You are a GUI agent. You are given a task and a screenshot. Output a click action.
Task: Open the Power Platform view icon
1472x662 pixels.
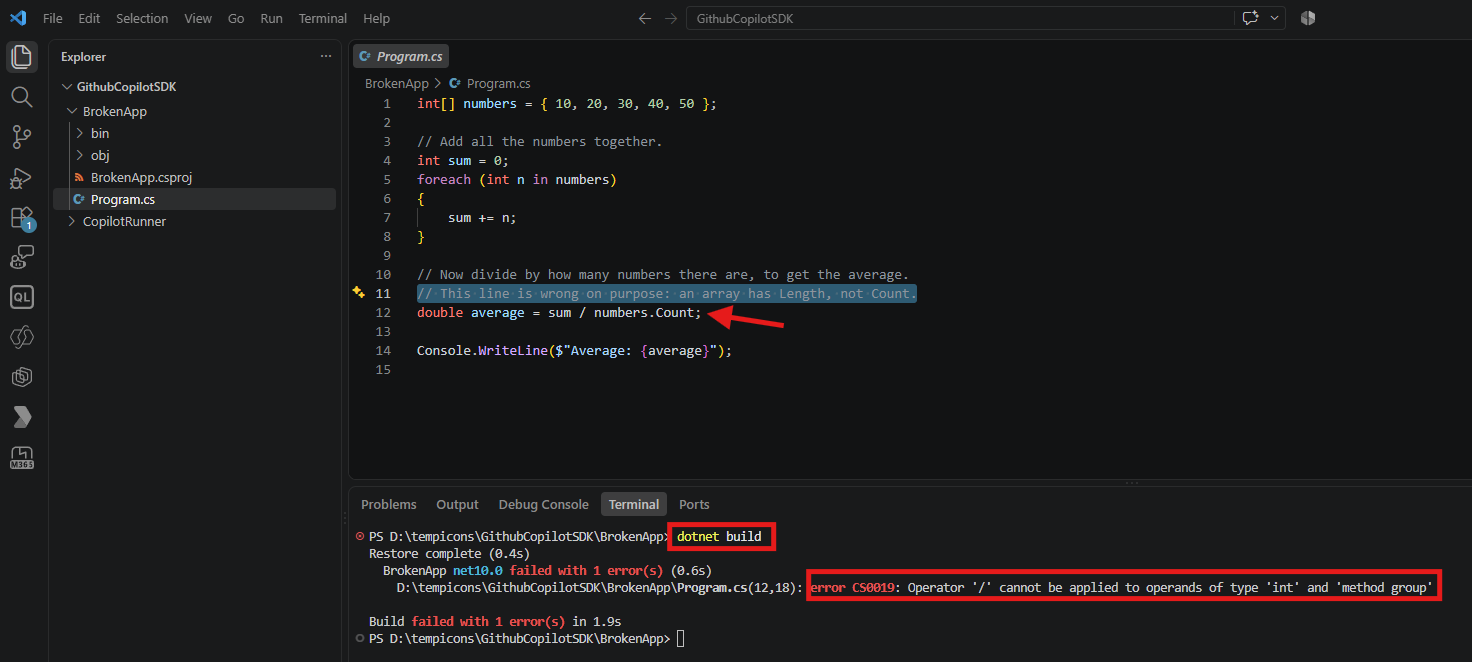pyautogui.click(x=21, y=337)
